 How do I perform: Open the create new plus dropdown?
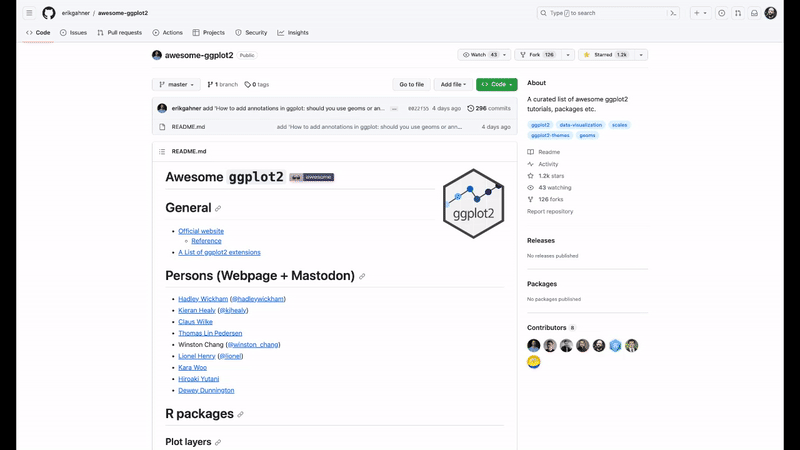click(700, 13)
